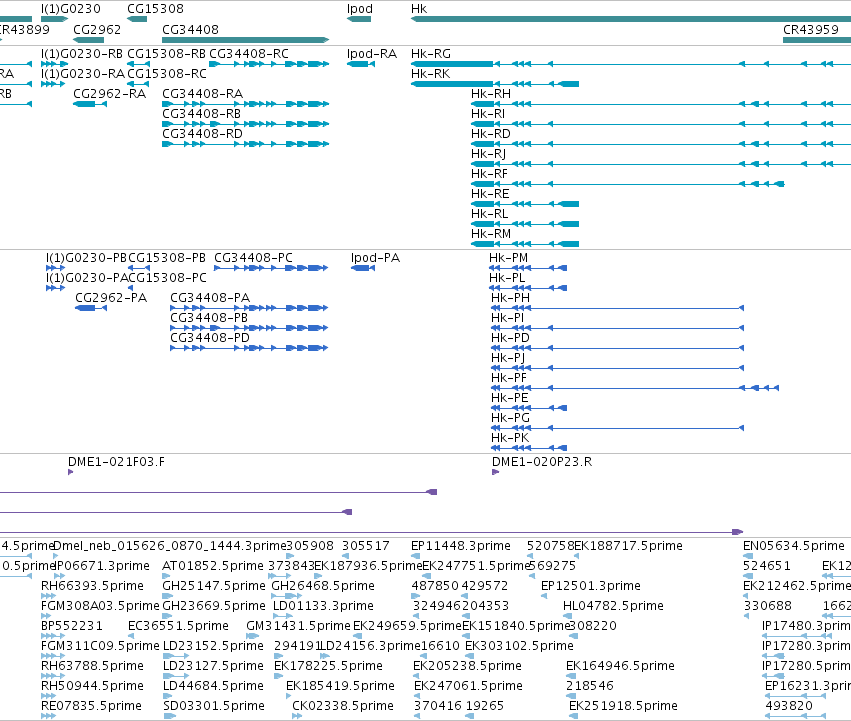The width and height of the screenshot is (851, 721).
Task: Select EK164946.5prime EST label
Action: 620,666
